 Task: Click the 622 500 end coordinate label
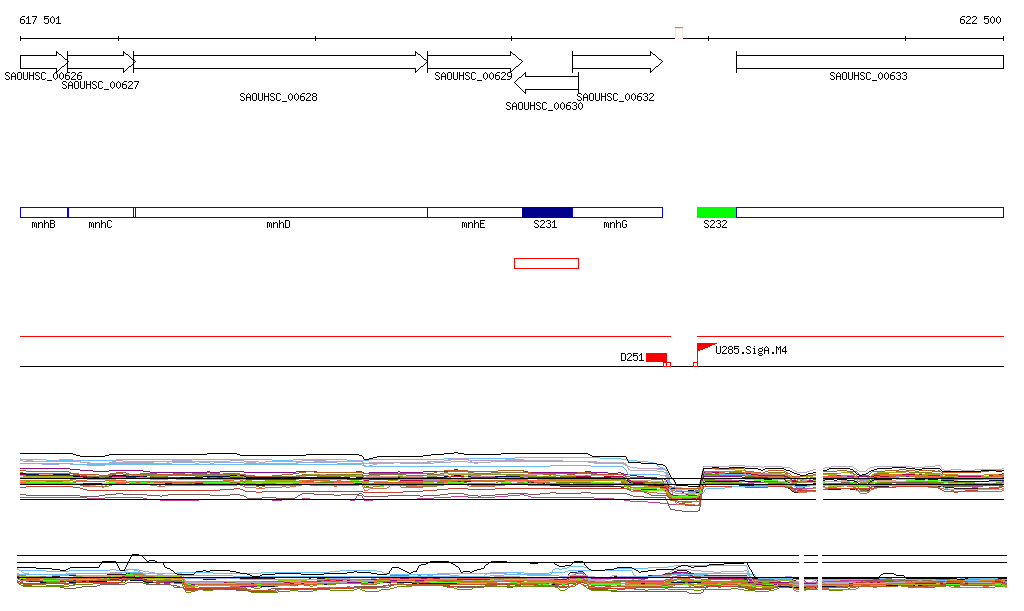pos(980,20)
